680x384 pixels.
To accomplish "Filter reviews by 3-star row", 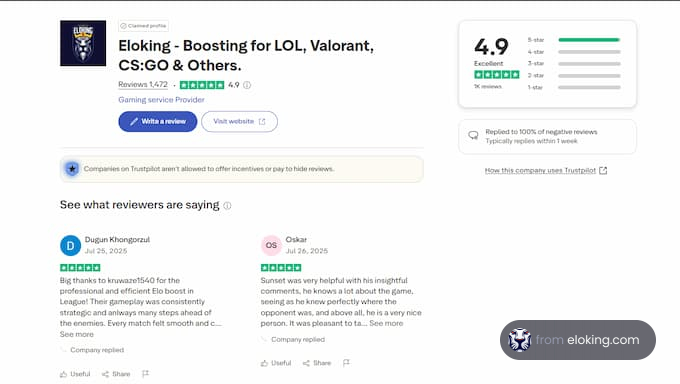I will pos(574,63).
